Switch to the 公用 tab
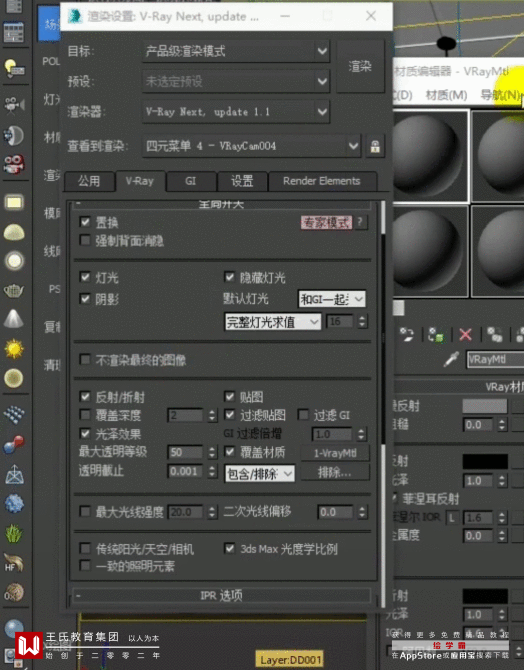This screenshot has width=524, height=670. tap(89, 181)
